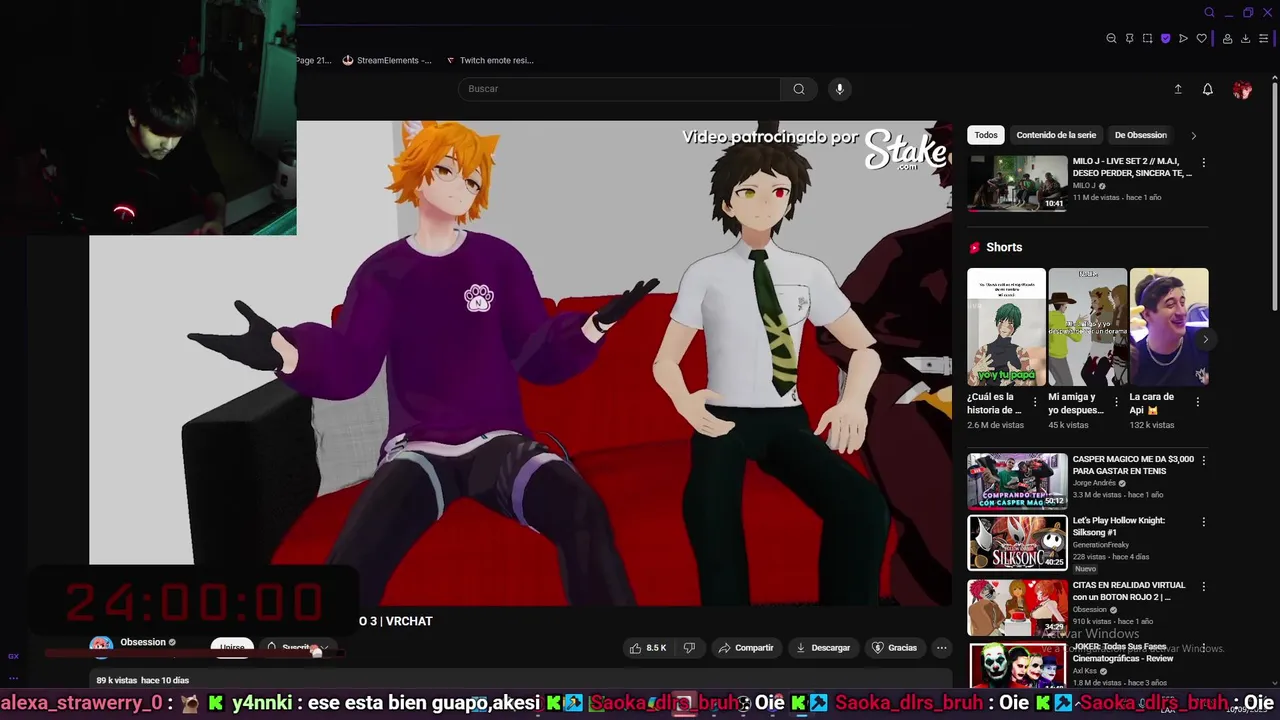Select the Contenido de la serie chip
Image resolution: width=1280 pixels, height=720 pixels.
tap(1056, 135)
